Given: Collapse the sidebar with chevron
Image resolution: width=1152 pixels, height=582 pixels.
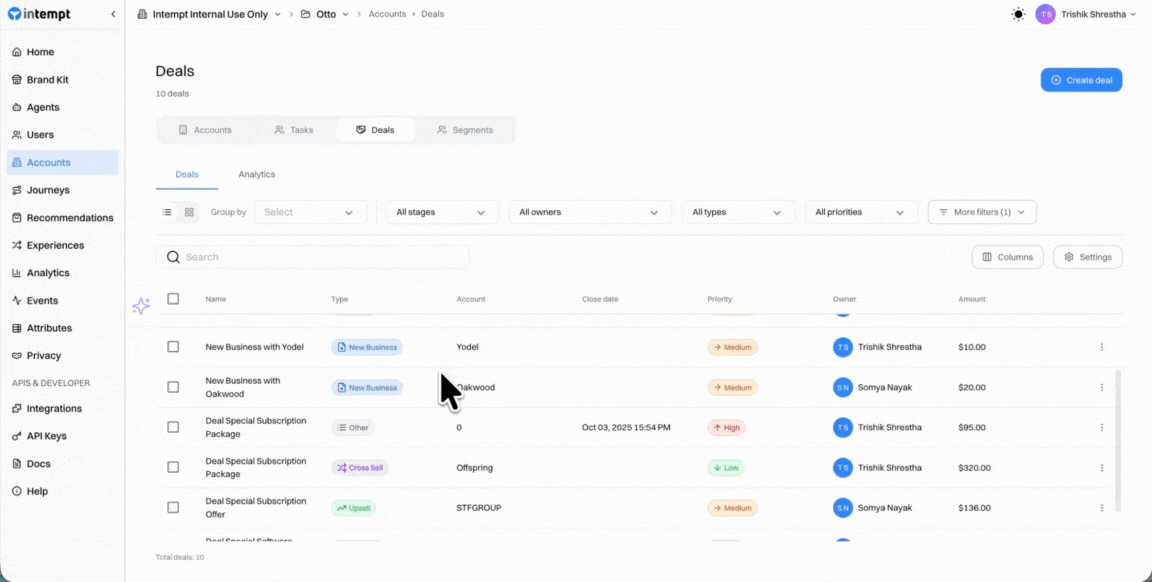Looking at the screenshot, I should point(113,14).
